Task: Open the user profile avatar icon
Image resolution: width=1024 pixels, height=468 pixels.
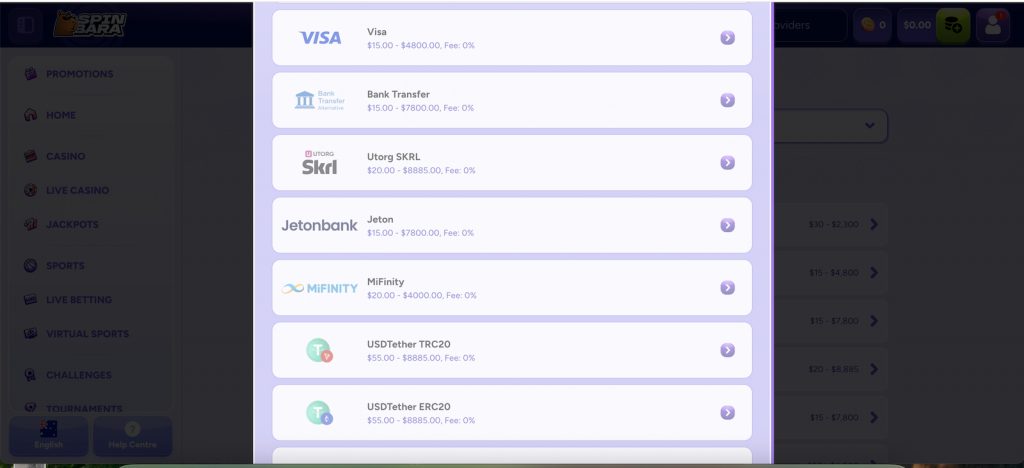Action: coord(992,25)
